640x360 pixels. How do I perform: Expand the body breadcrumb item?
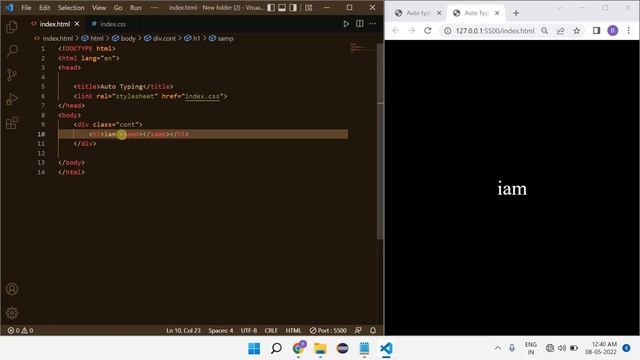click(128, 38)
